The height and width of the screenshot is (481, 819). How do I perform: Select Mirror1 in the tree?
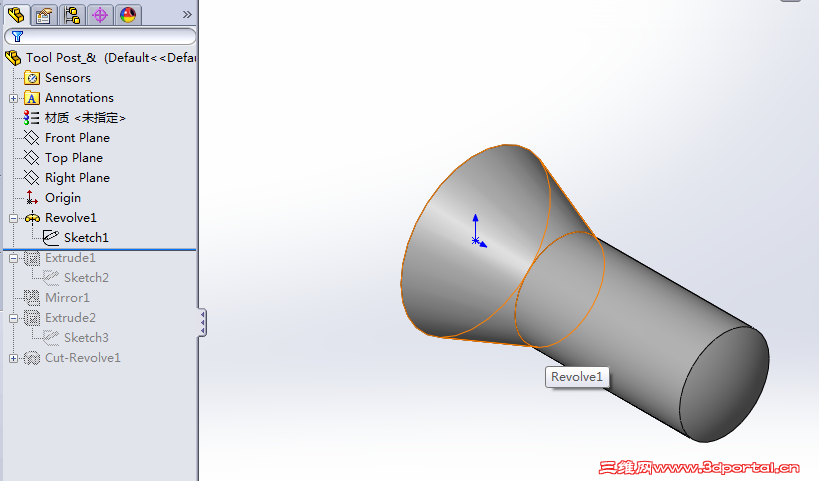tap(67, 298)
